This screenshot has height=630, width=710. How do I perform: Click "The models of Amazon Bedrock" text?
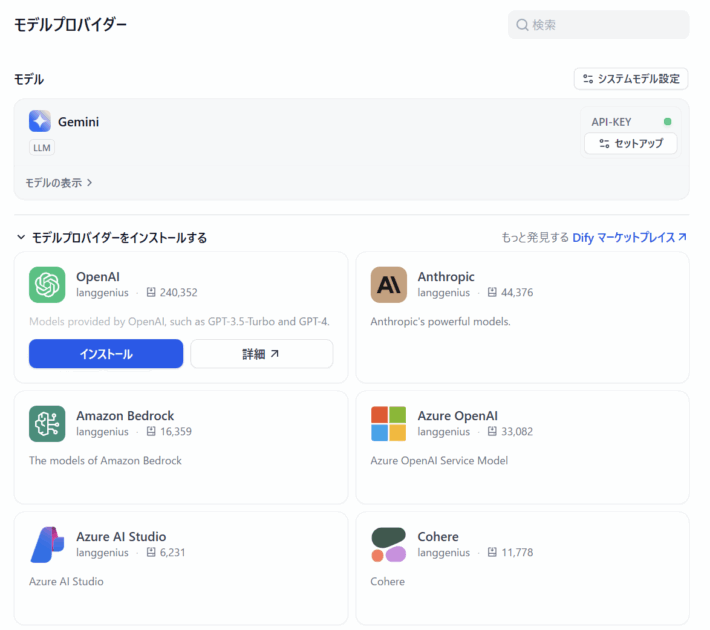105,461
